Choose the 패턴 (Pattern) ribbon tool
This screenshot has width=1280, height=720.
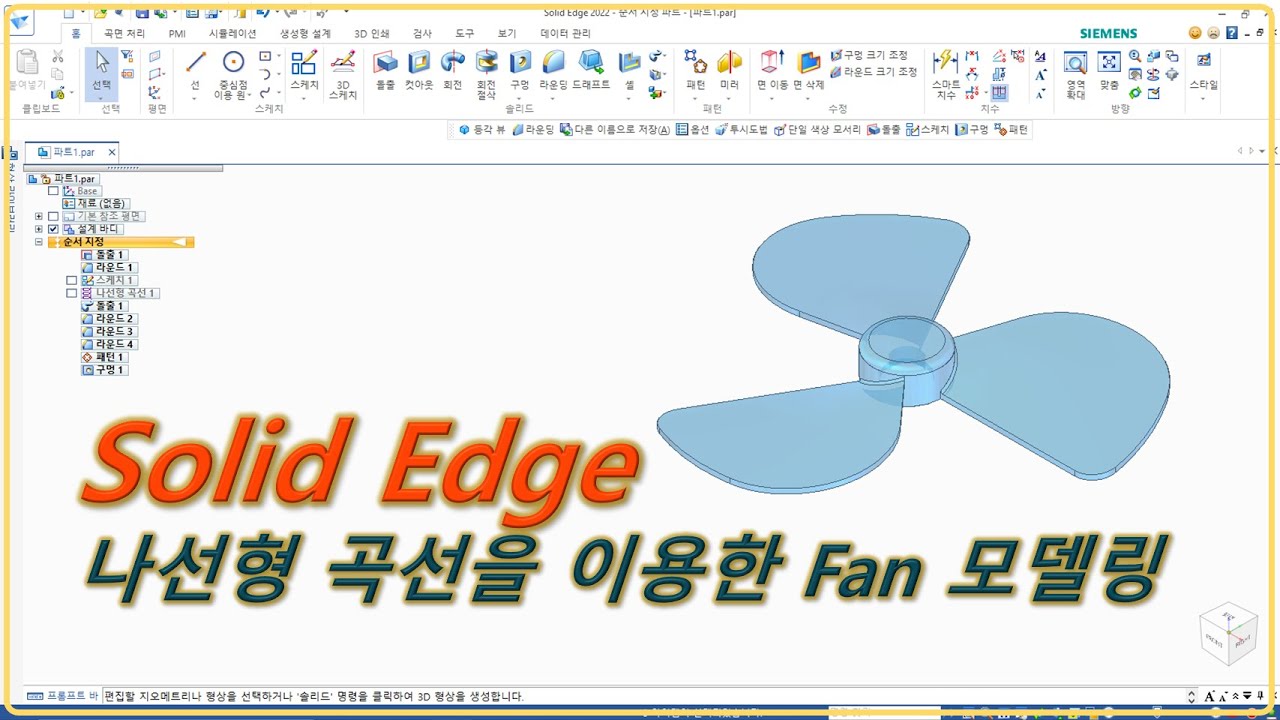click(x=696, y=70)
